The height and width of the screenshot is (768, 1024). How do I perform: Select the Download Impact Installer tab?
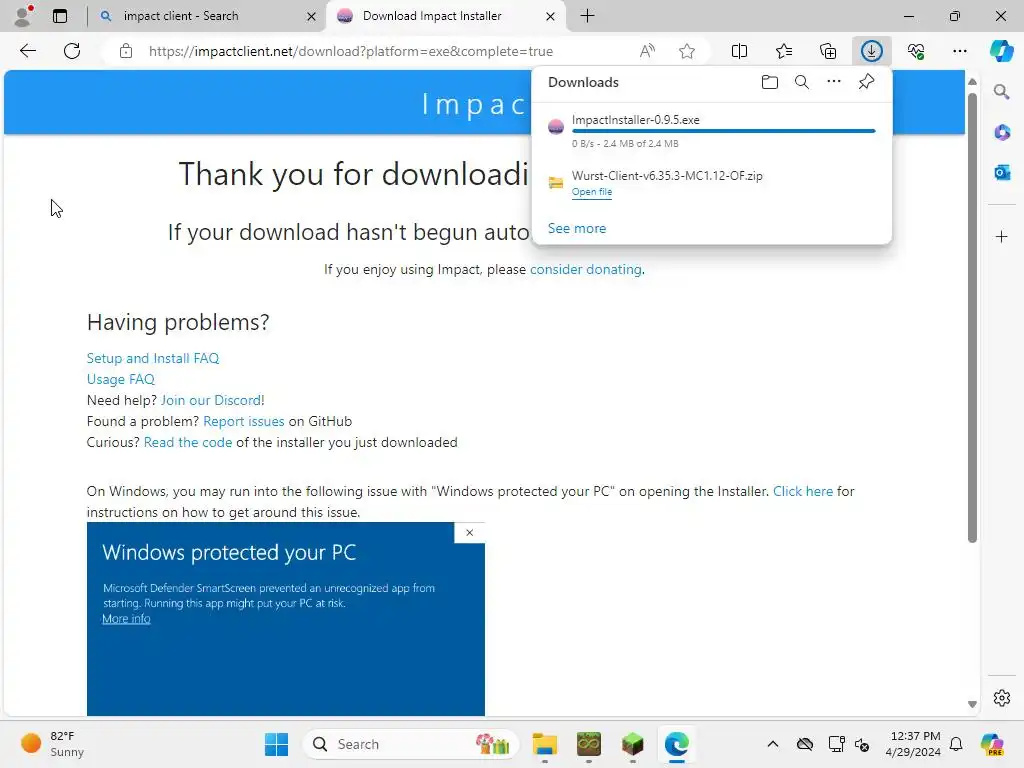445,16
